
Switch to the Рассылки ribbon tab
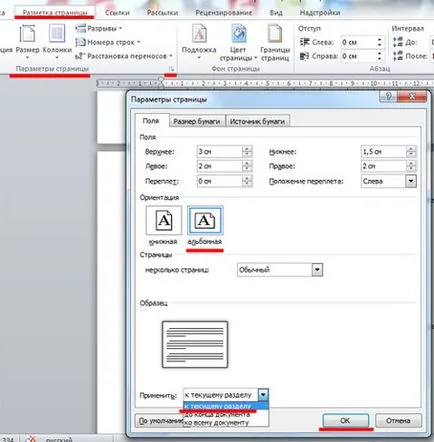162,13
